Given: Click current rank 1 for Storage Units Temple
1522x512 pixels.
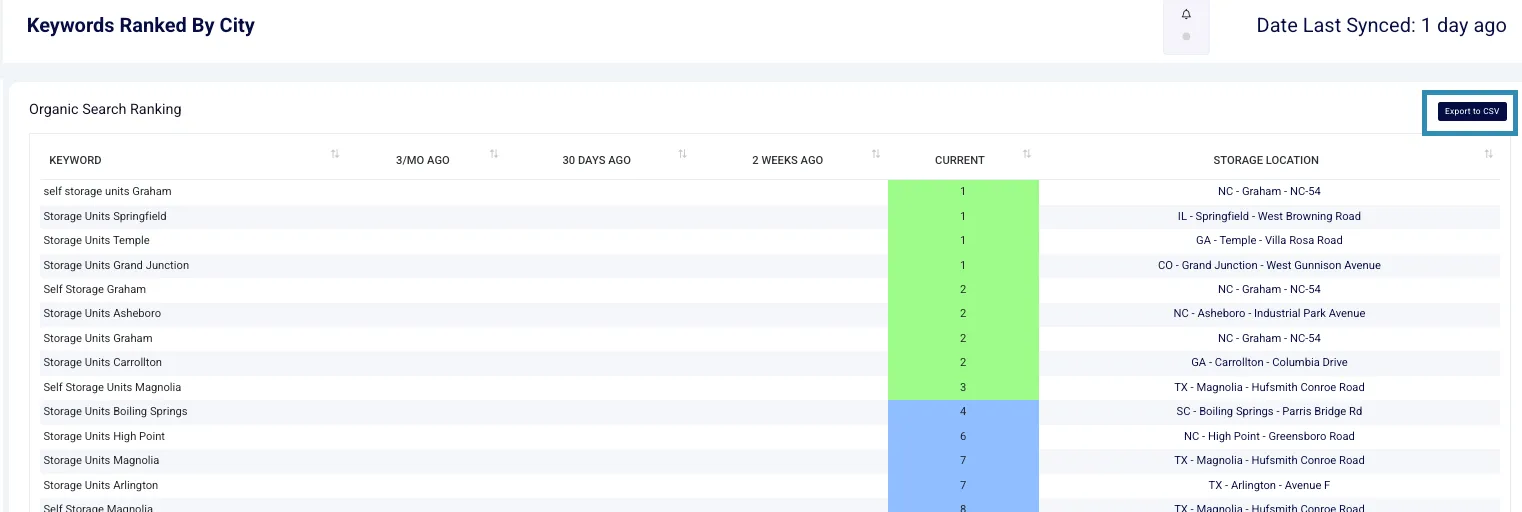Looking at the screenshot, I should click(x=963, y=240).
